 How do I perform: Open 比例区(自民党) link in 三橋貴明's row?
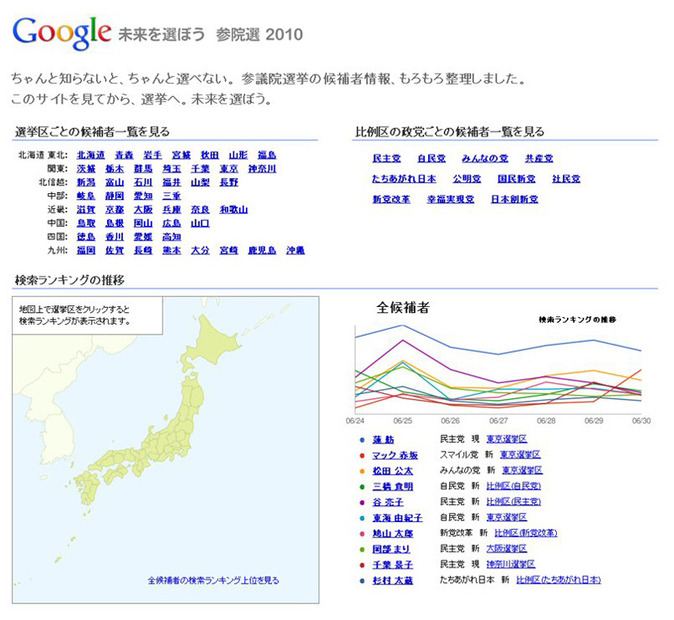pyautogui.click(x=513, y=486)
